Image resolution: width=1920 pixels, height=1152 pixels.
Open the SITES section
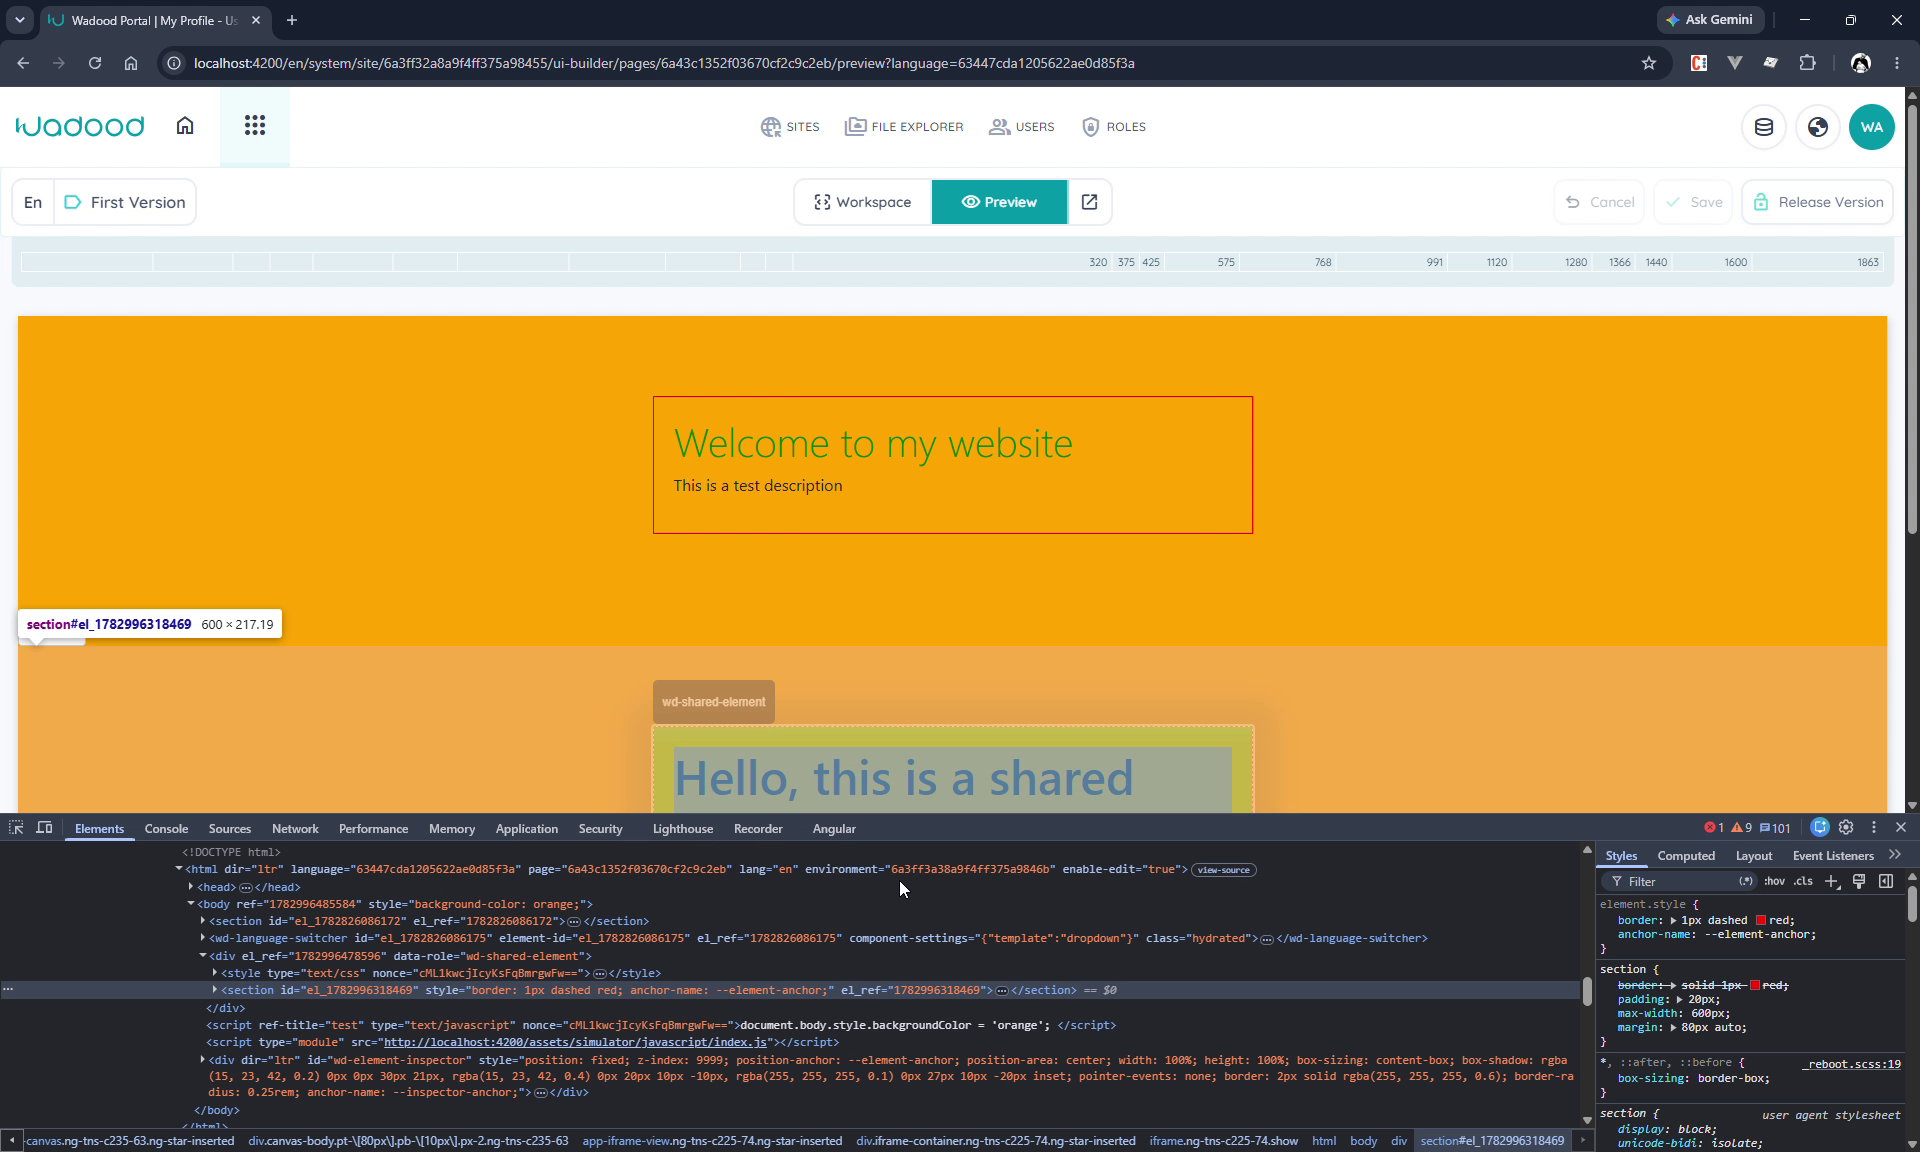point(790,127)
